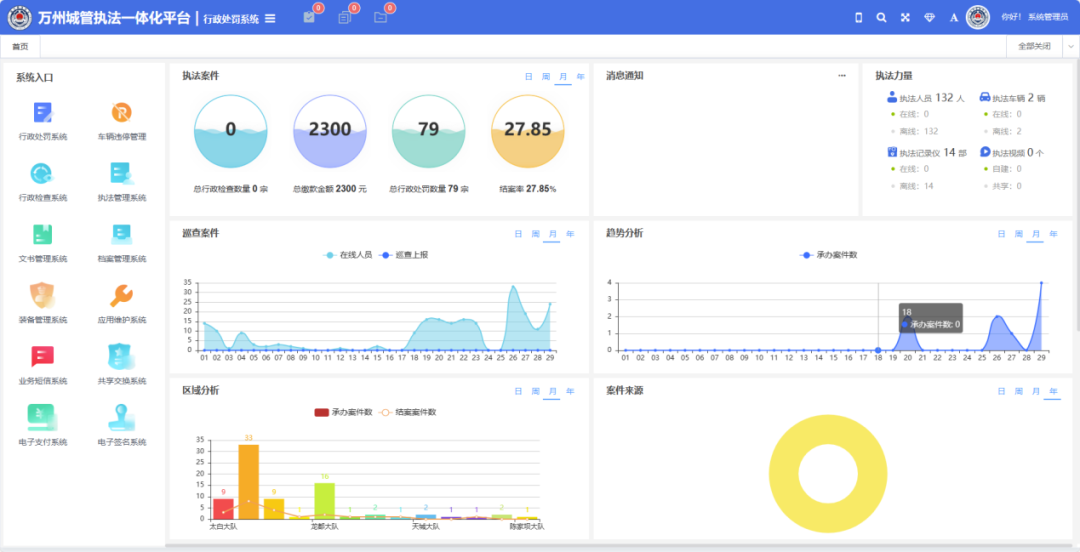
Task: Open the 档案管理系统 icon
Action: click(x=121, y=235)
